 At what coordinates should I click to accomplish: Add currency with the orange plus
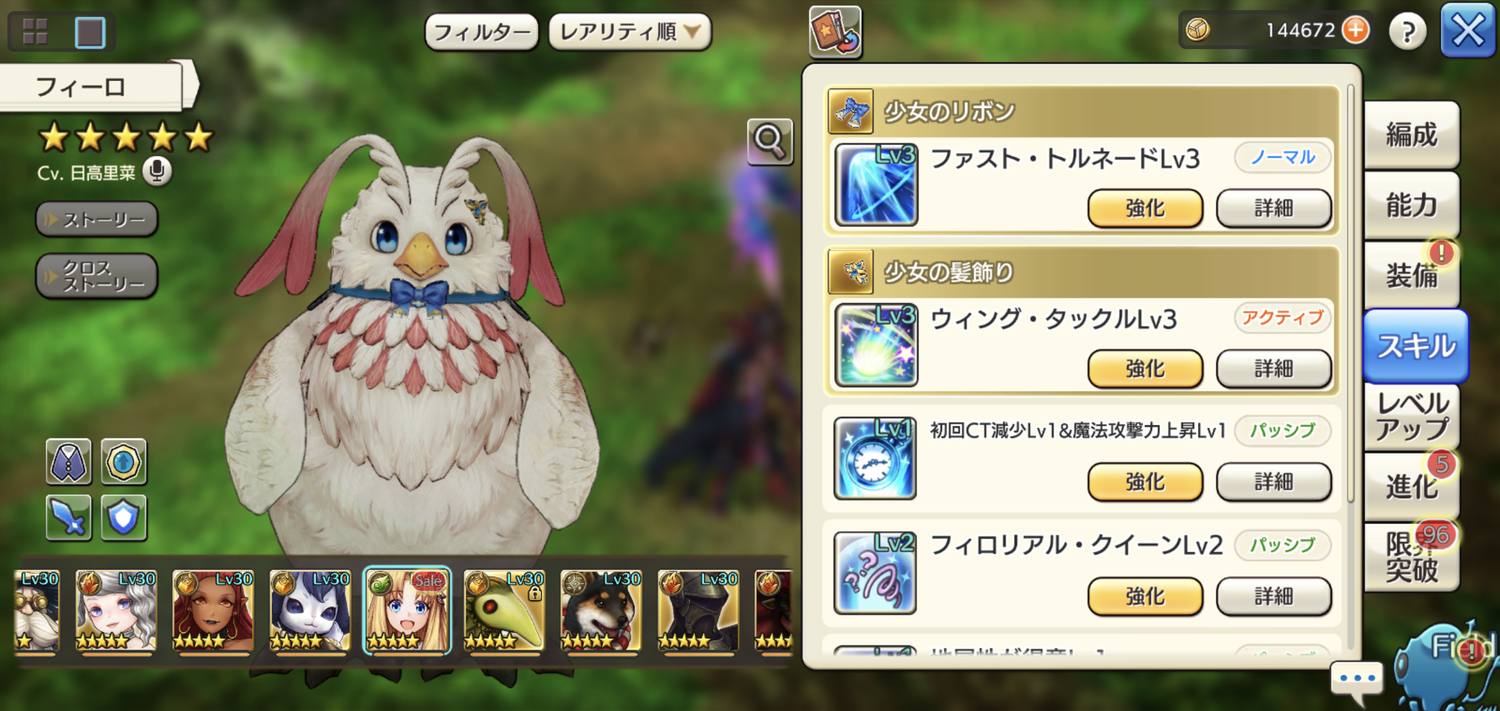click(x=1355, y=30)
